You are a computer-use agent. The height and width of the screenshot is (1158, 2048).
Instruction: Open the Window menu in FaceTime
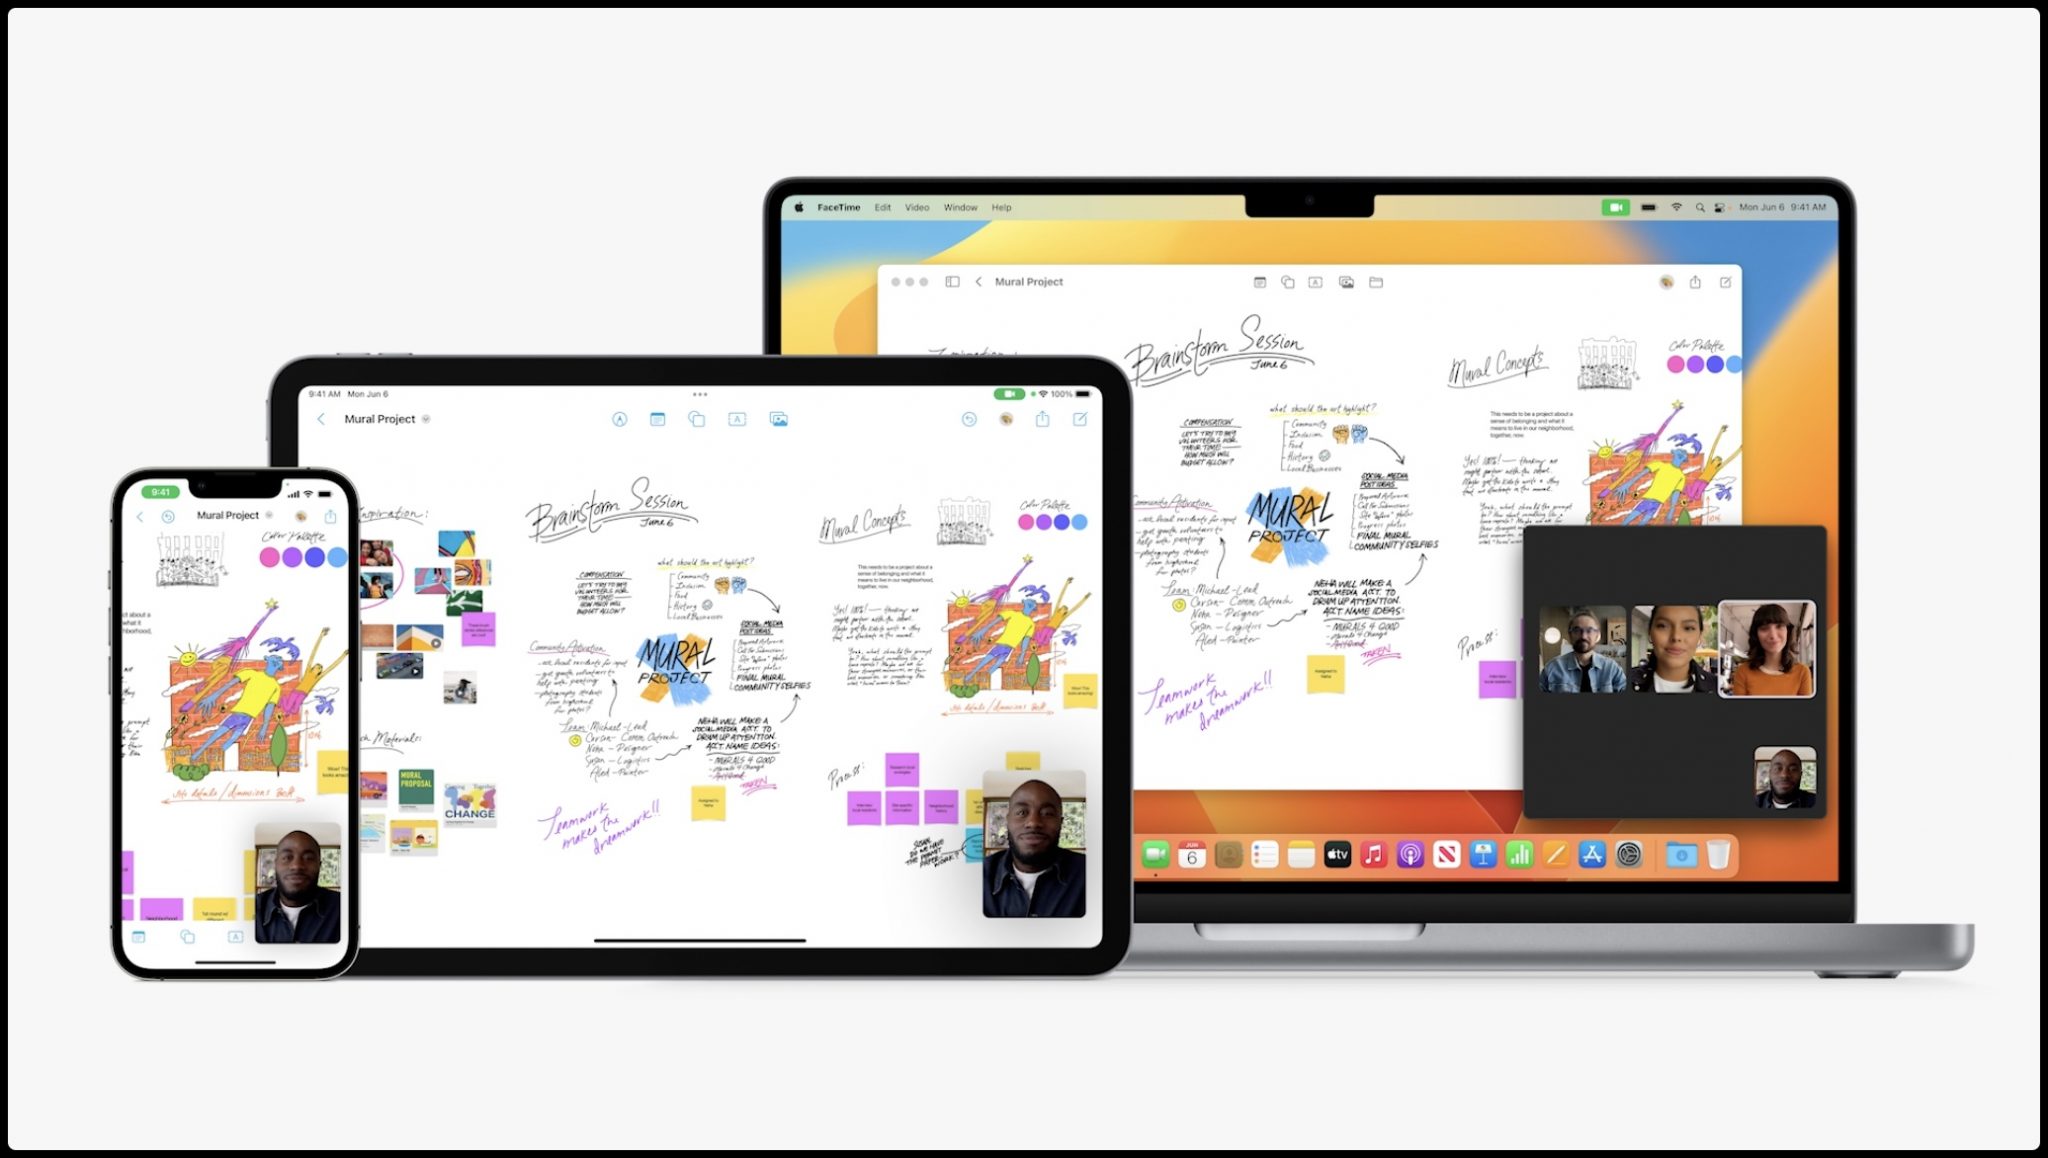[x=959, y=207]
